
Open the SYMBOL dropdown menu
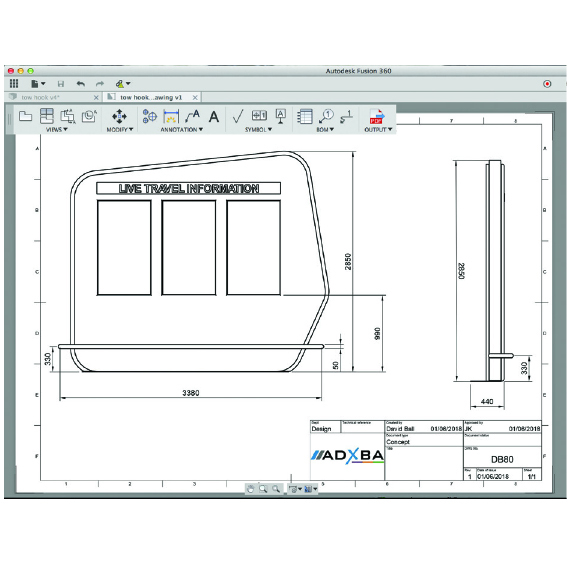pyautogui.click(x=258, y=129)
